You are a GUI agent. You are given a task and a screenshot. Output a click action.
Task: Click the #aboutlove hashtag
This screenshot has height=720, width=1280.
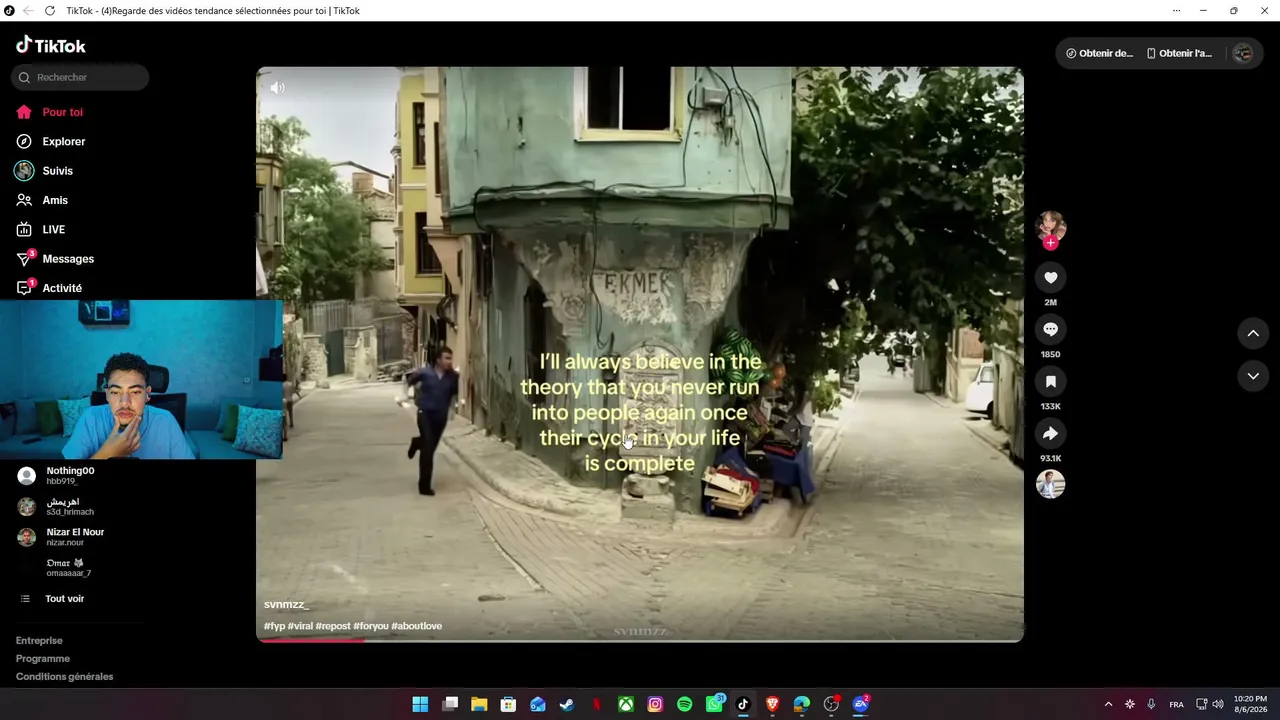[x=417, y=626]
